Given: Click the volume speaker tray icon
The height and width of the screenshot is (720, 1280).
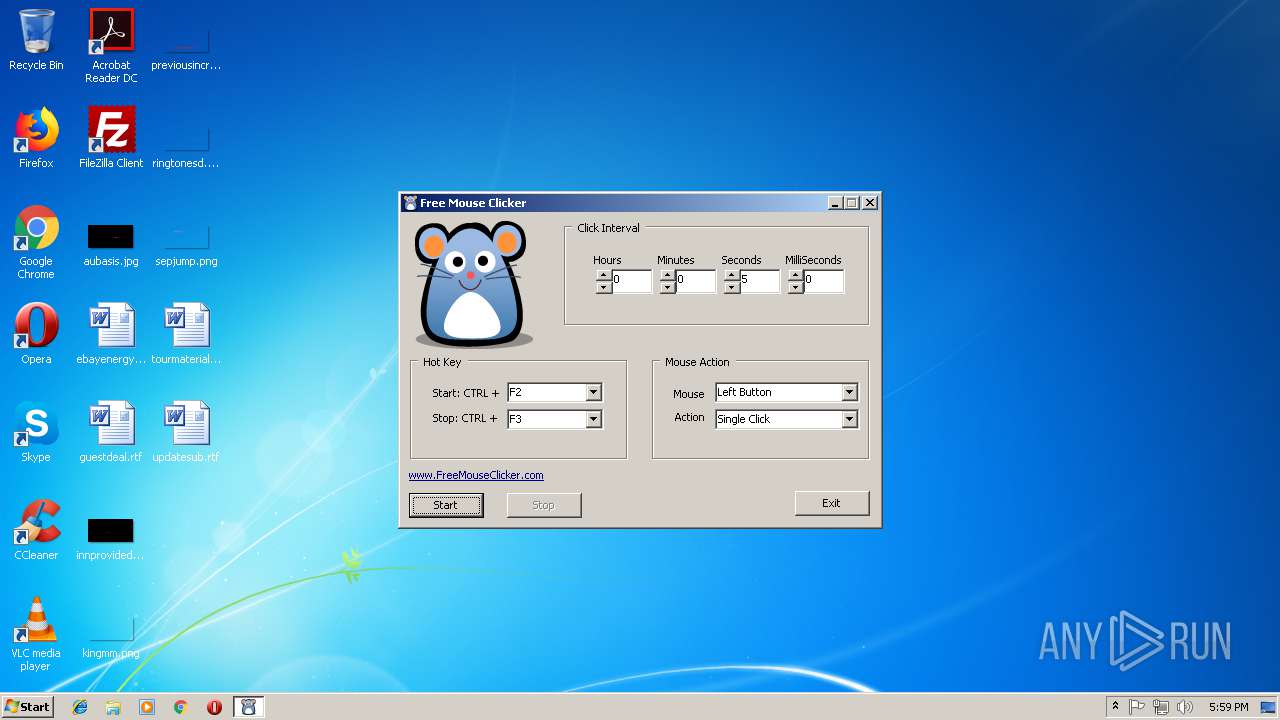Looking at the screenshot, I should [x=1185, y=707].
